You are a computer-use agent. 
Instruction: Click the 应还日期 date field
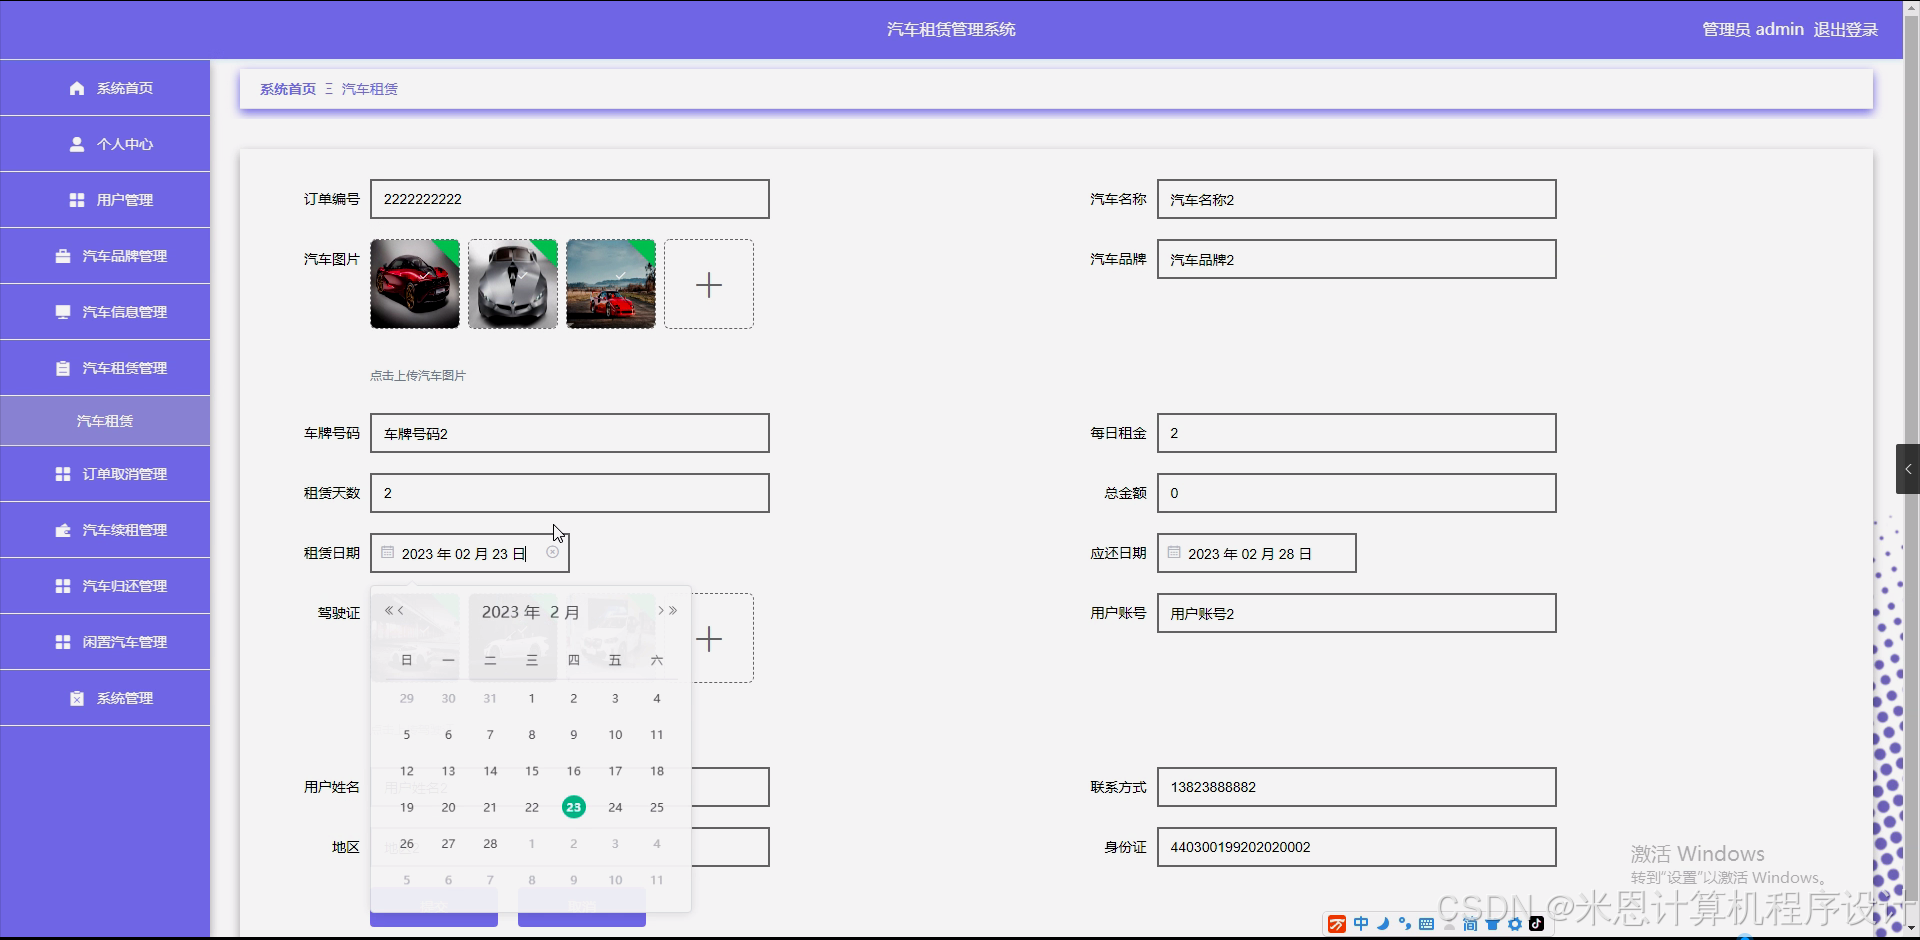click(1257, 553)
